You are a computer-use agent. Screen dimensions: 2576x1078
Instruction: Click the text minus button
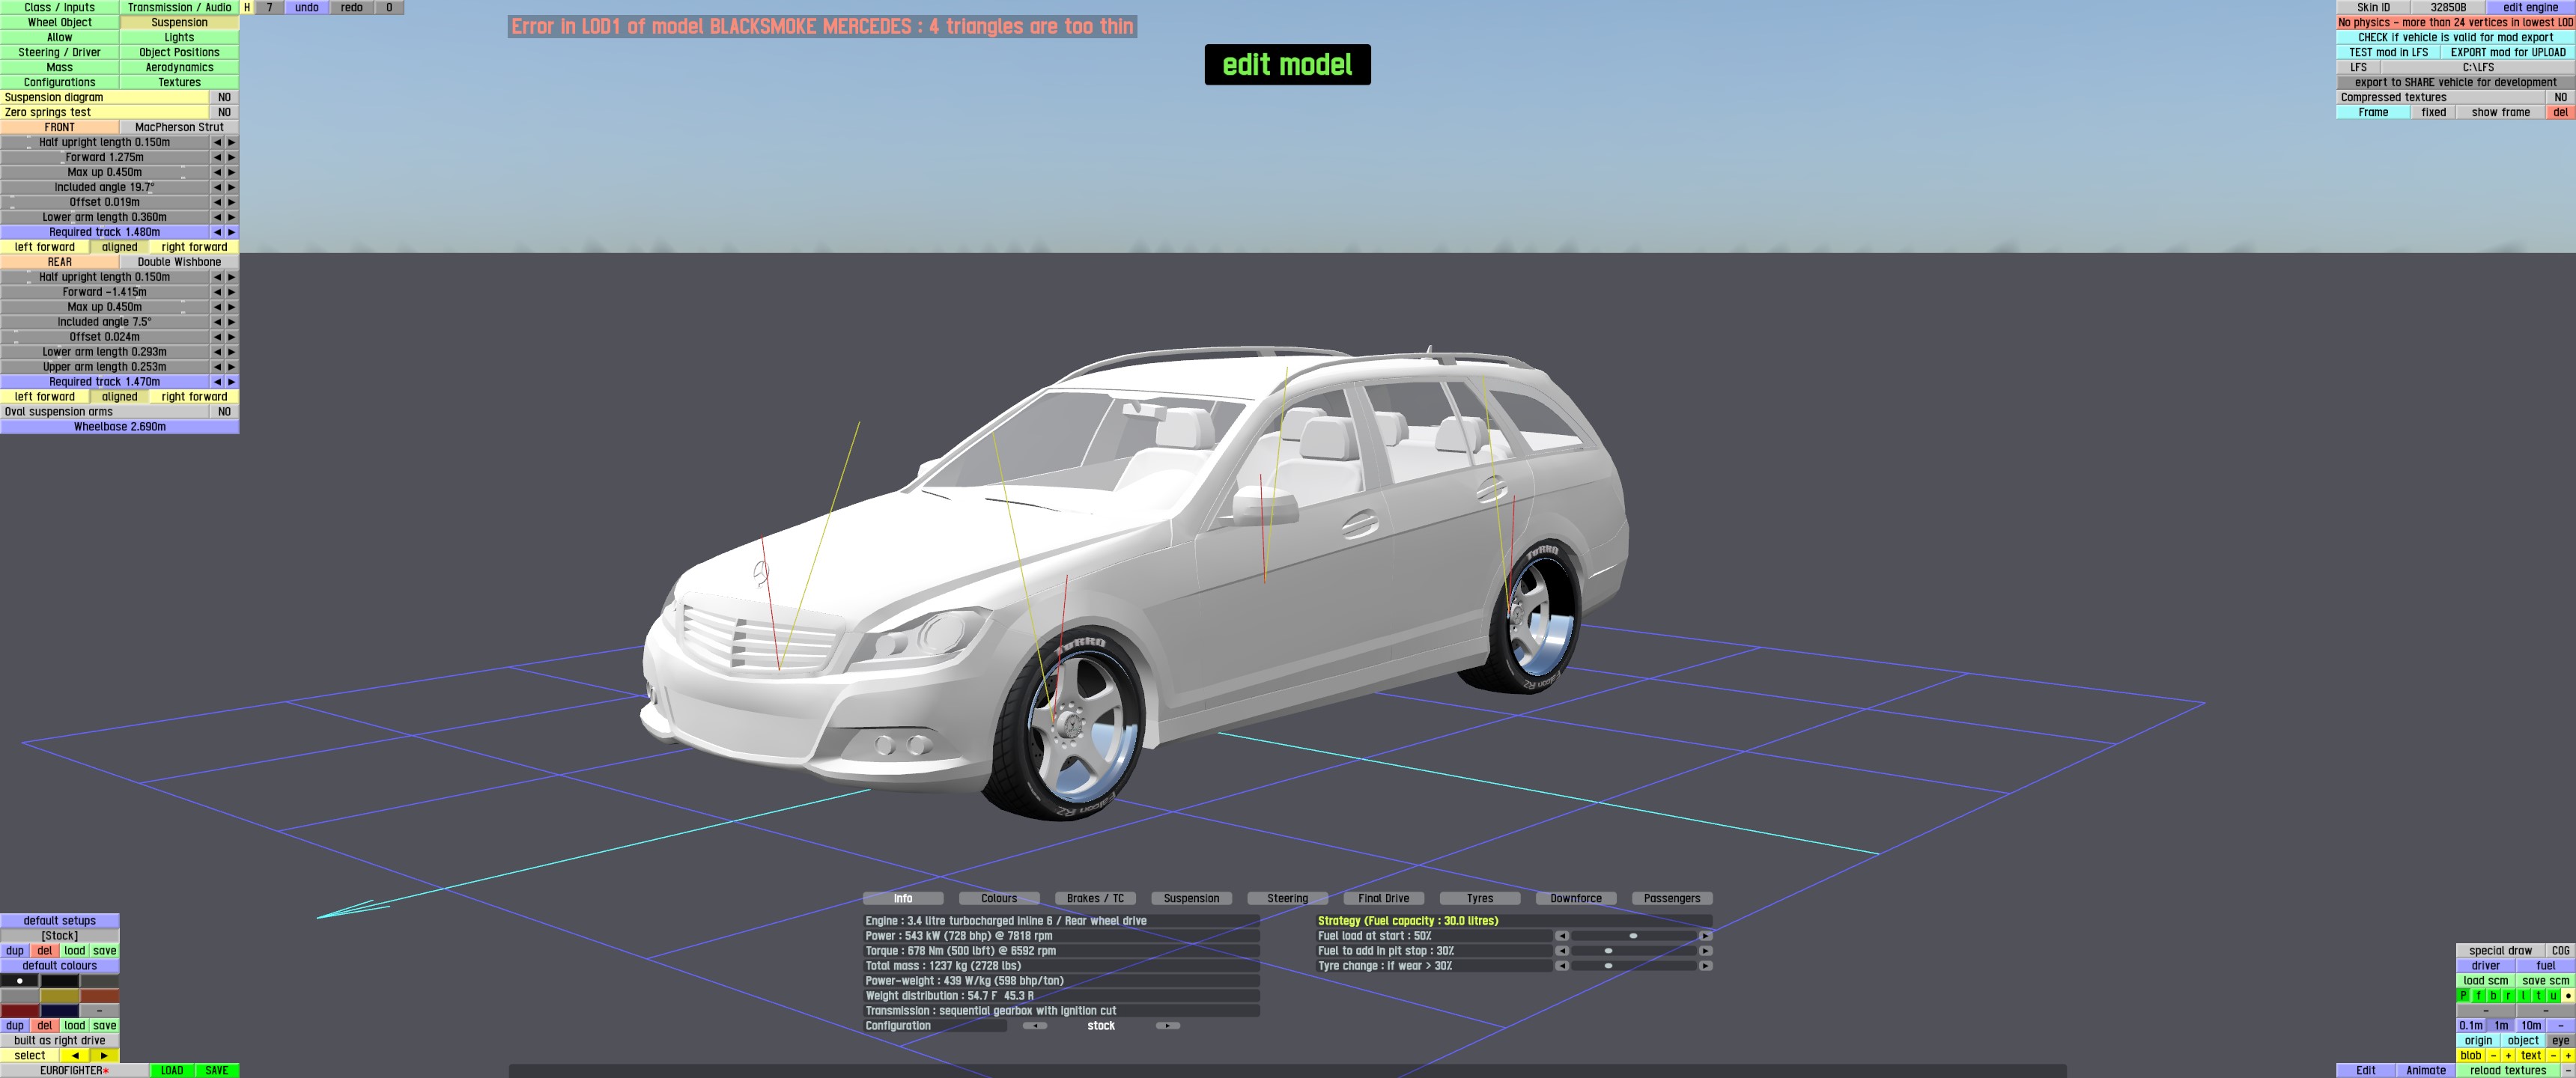point(2553,1055)
